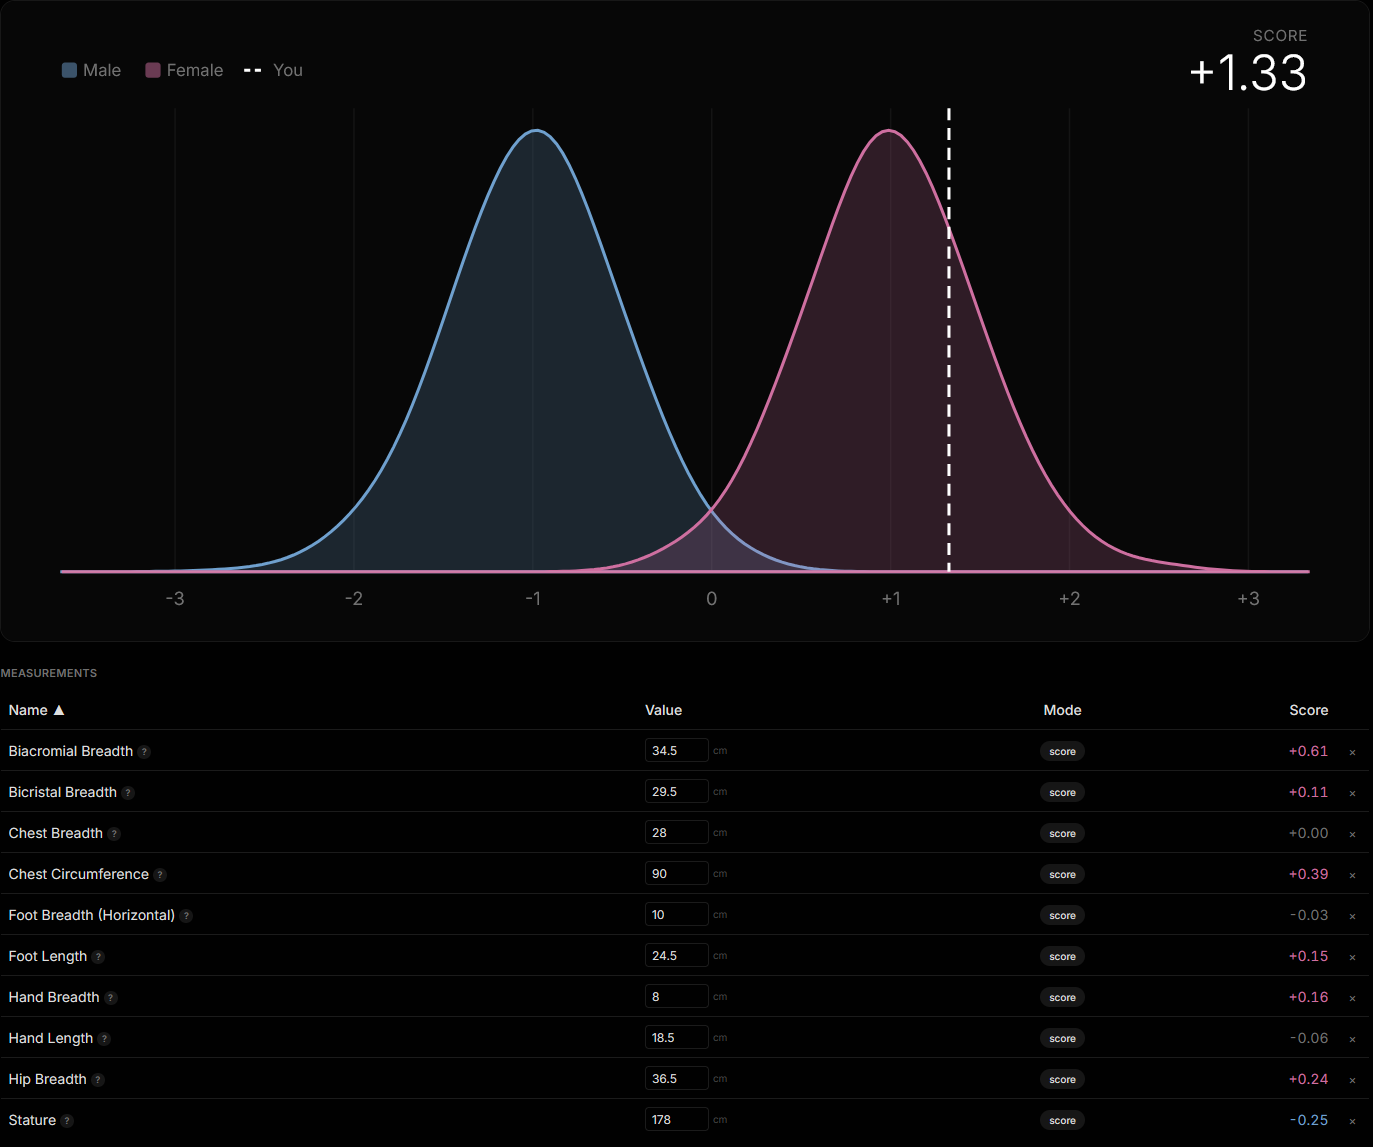1373x1147 pixels.
Task: Edit the Stature value field
Action: pyautogui.click(x=676, y=1120)
